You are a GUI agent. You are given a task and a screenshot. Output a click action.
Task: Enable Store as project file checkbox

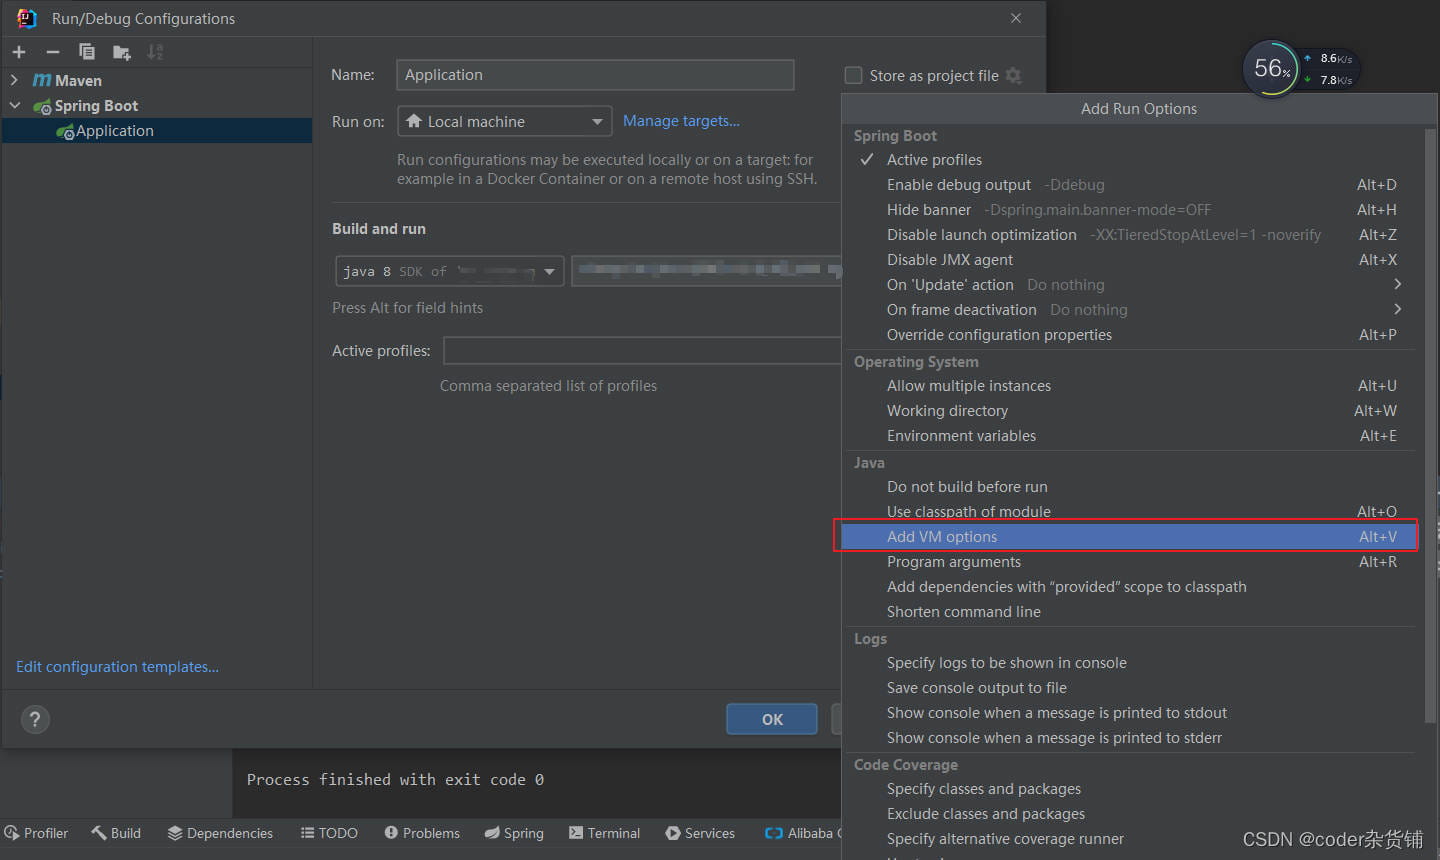point(853,75)
